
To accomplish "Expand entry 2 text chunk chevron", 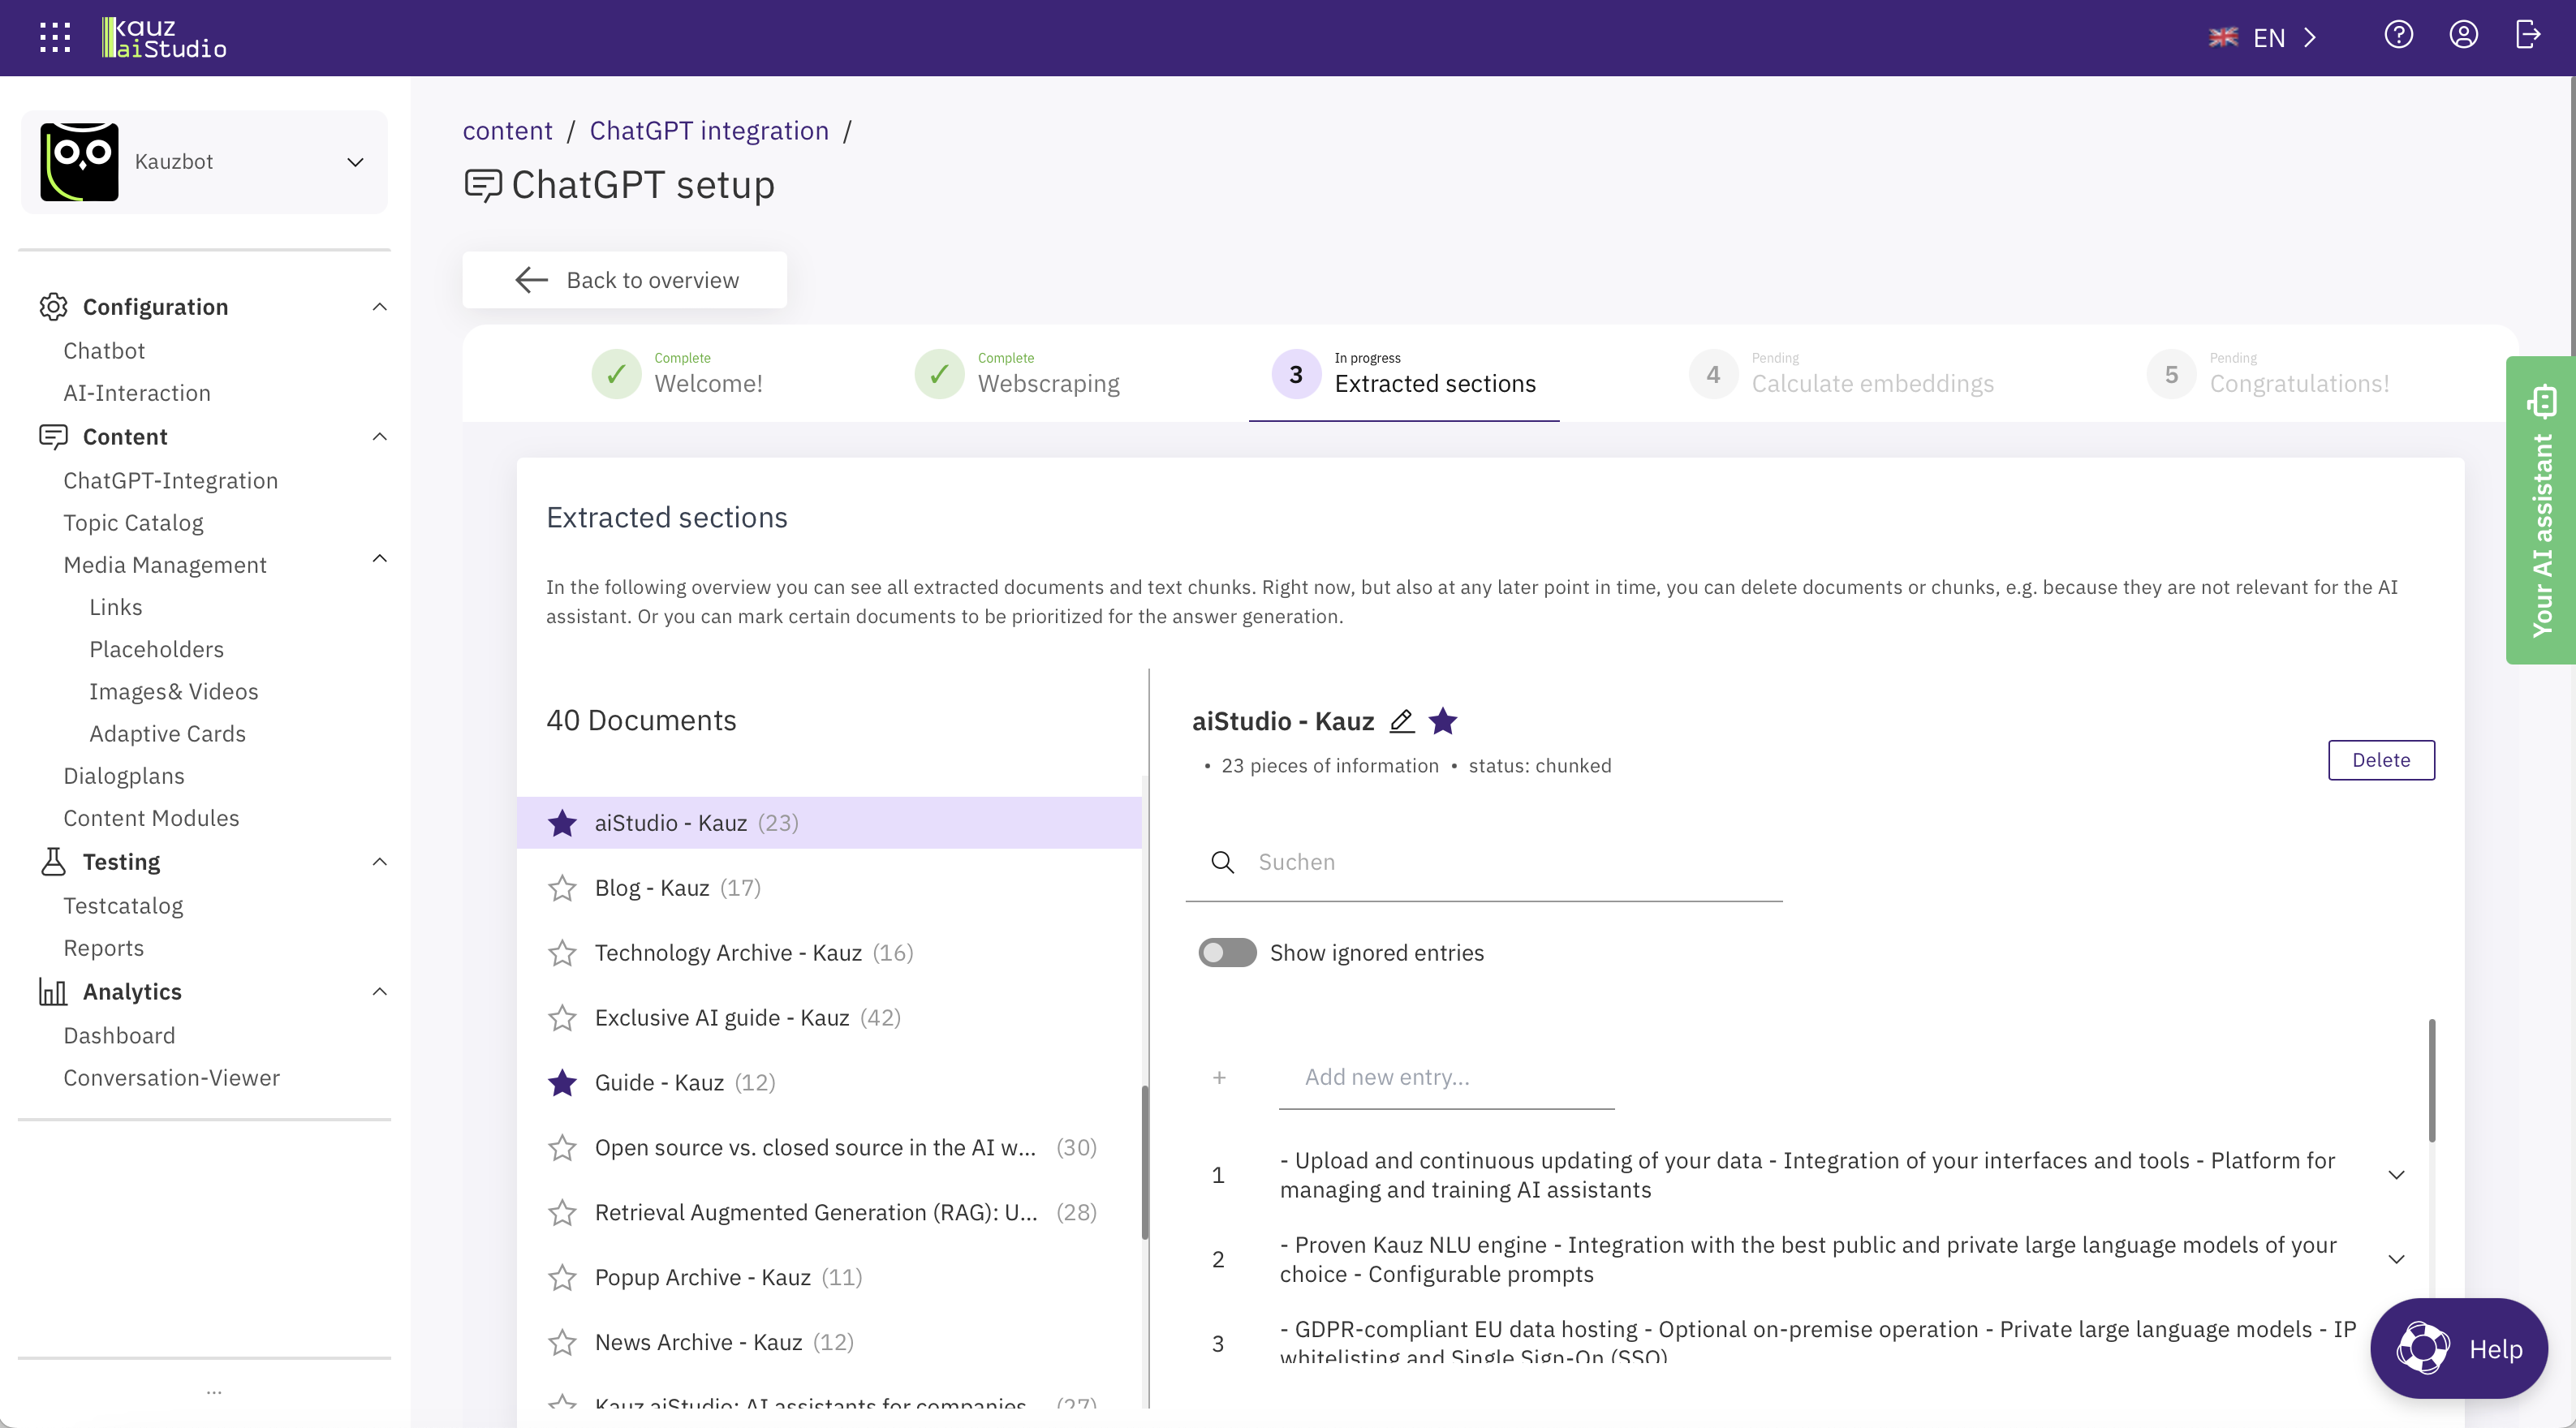I will coord(2395,1259).
